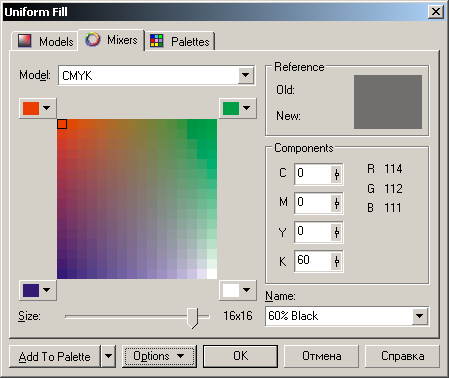Open the white corner color picker
Viewport: 449px width, 378px height.
coord(237,290)
